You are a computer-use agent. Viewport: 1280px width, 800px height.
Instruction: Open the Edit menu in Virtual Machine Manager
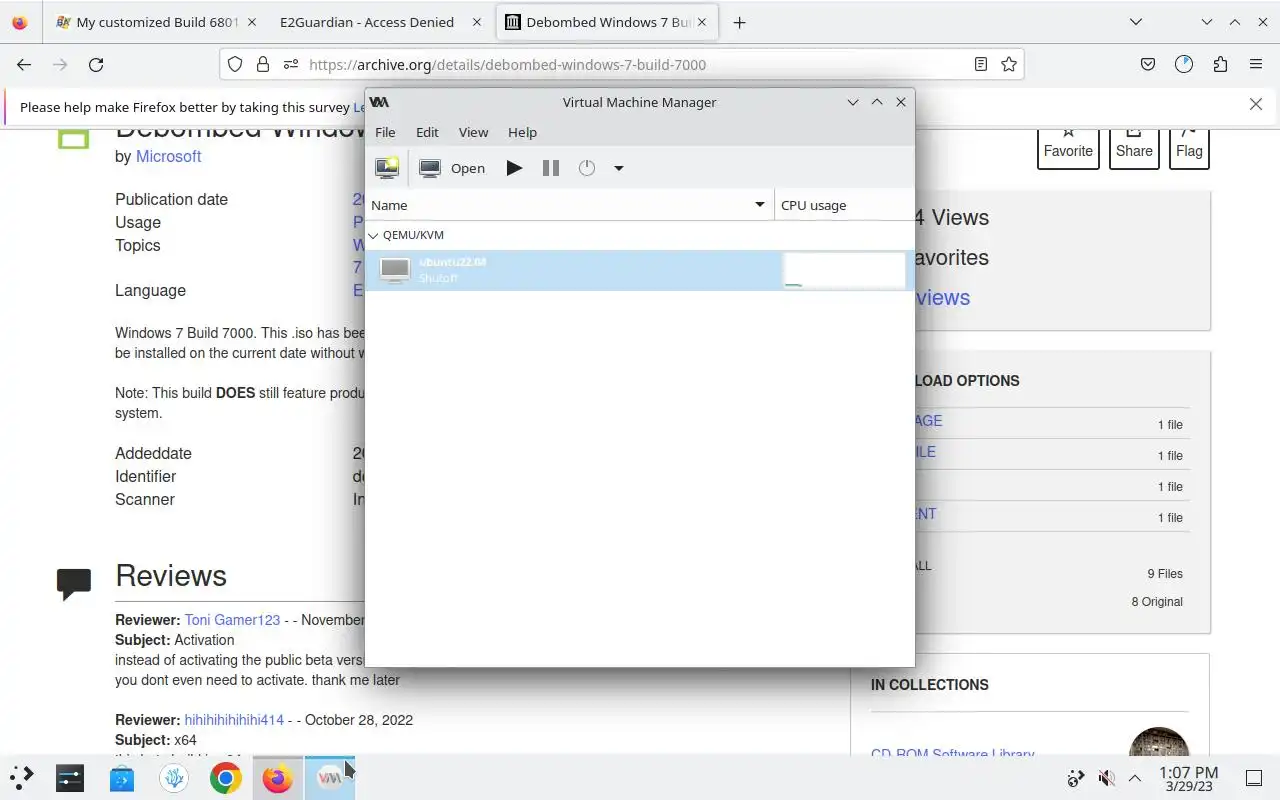(427, 132)
